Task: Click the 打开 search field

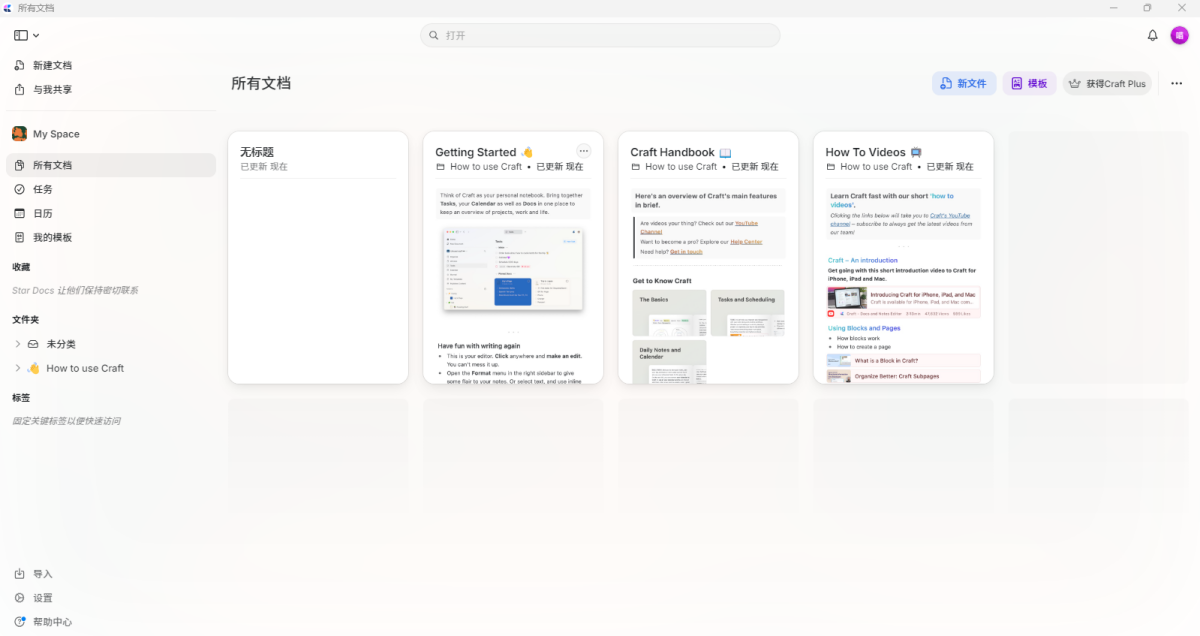Action: tap(600, 35)
